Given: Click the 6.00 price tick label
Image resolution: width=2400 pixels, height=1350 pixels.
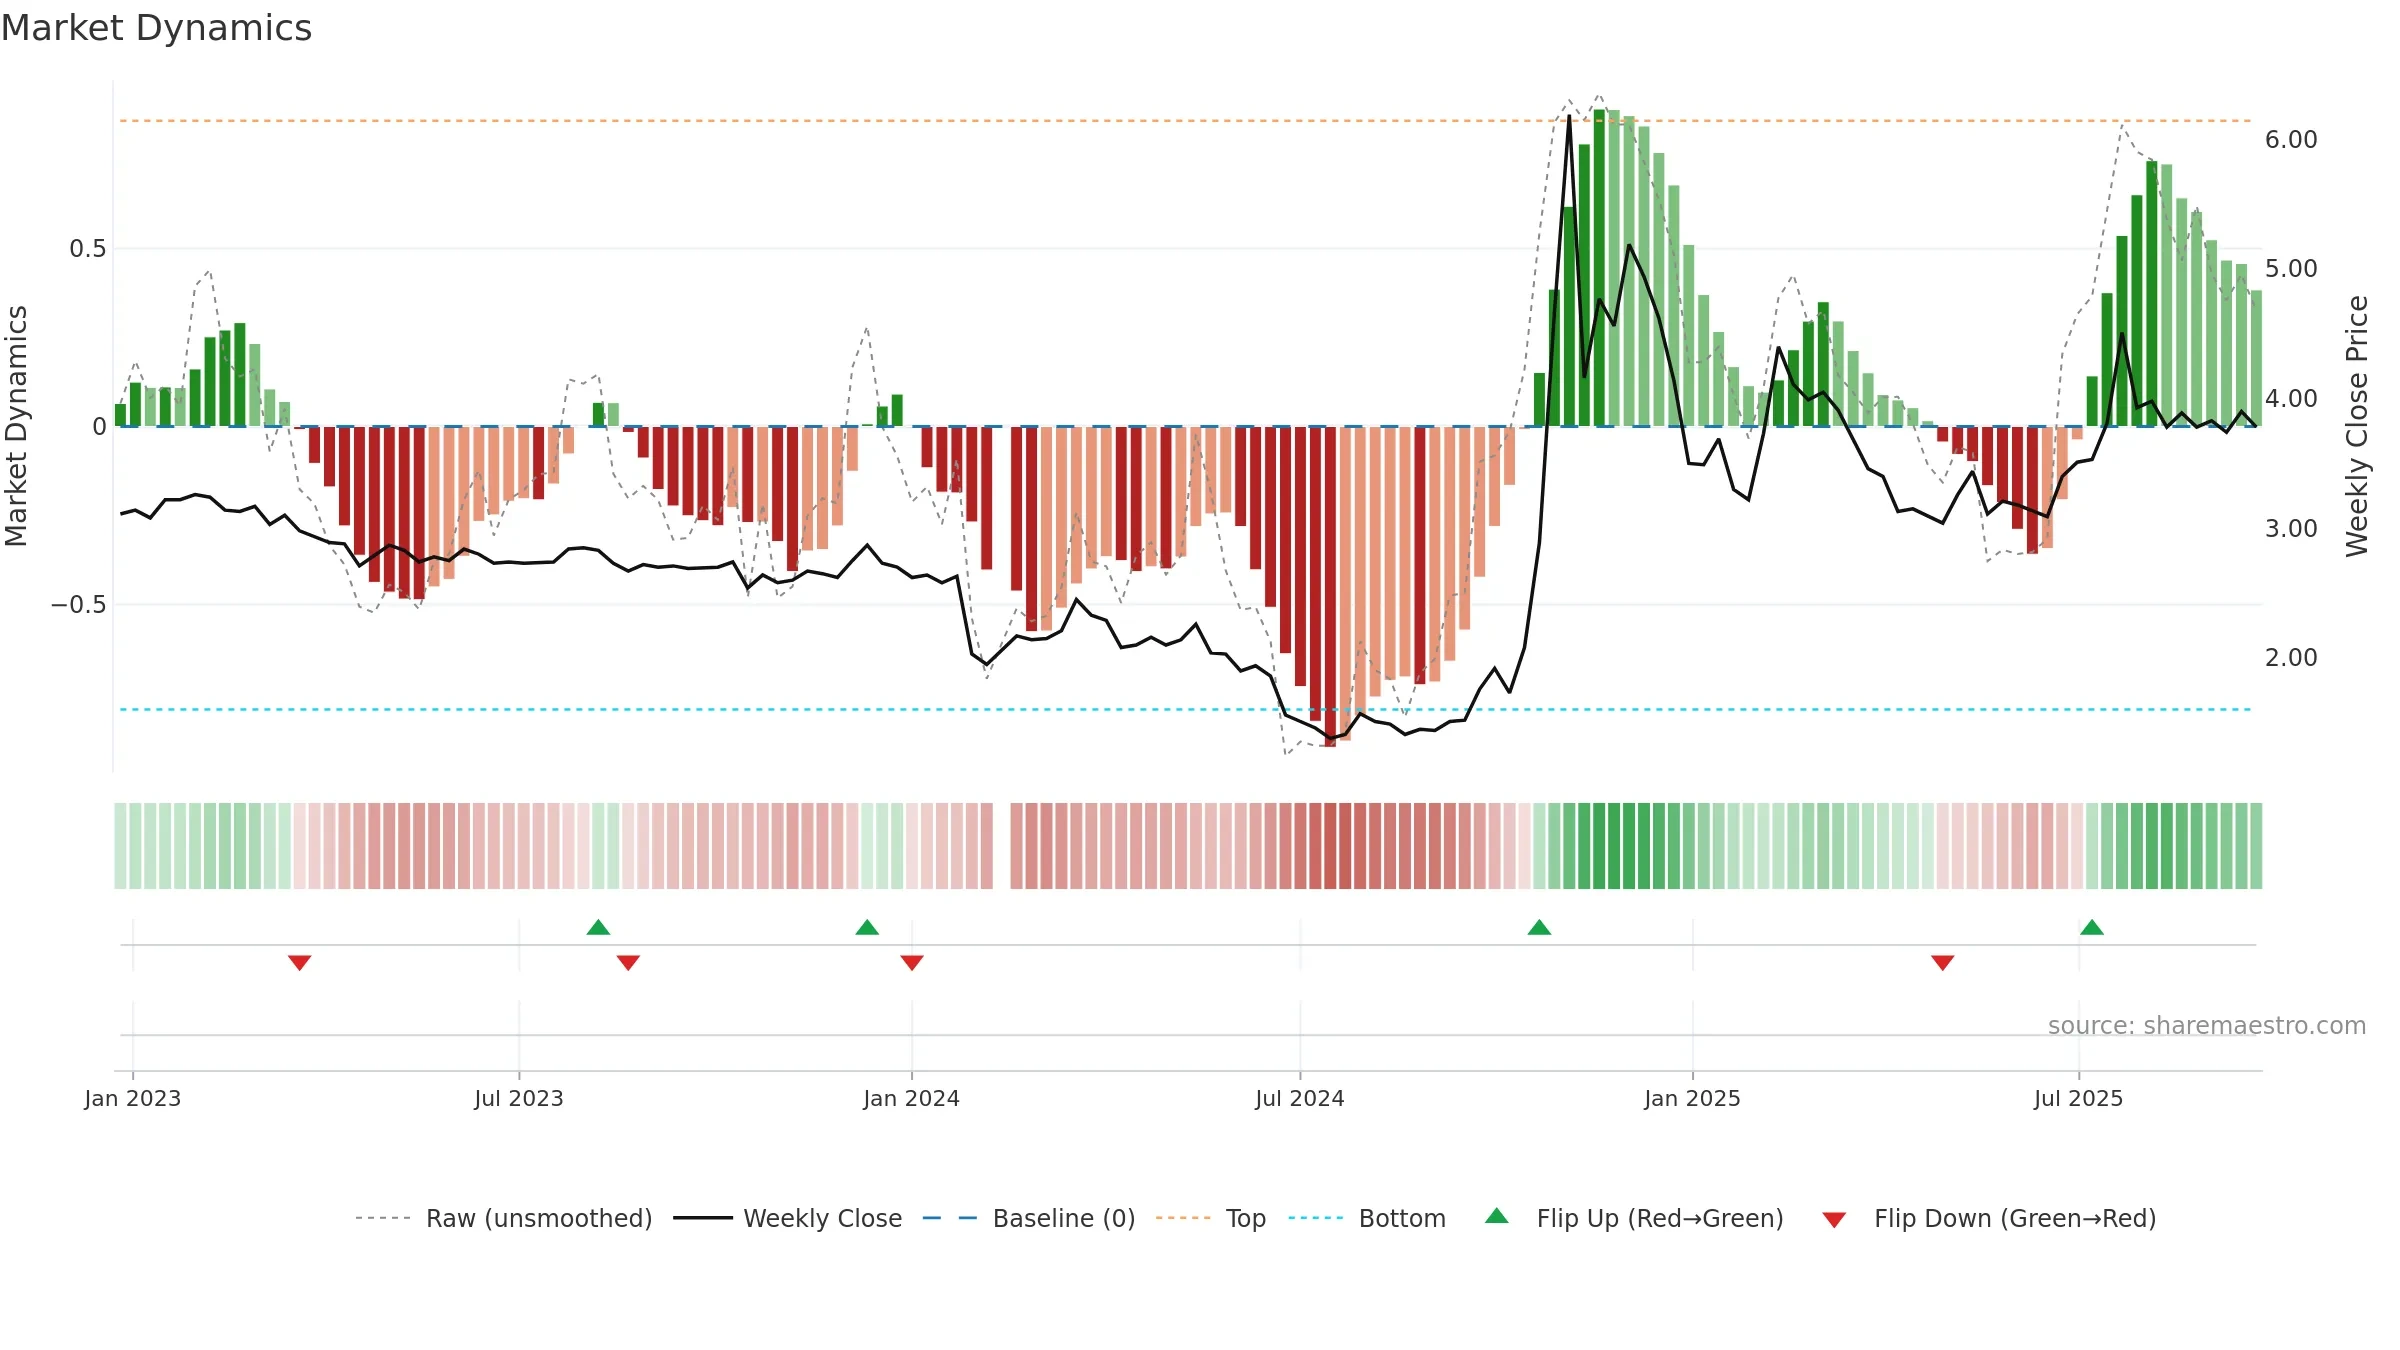Looking at the screenshot, I should point(2291,140).
